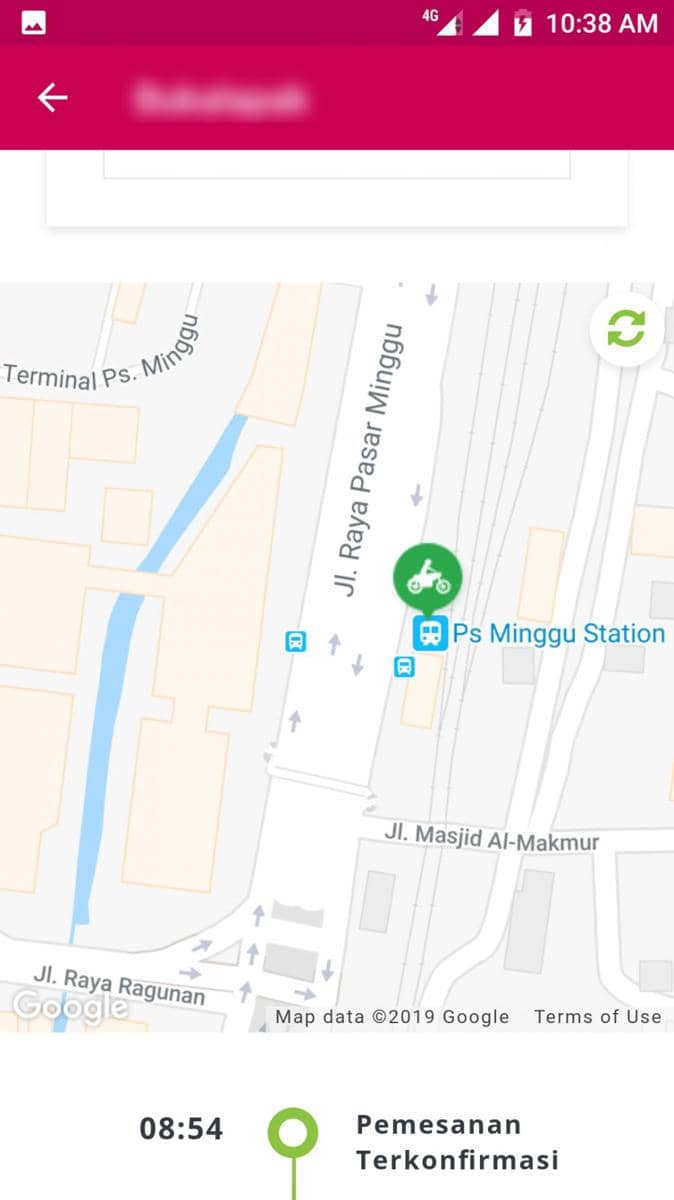Tap the Jl. Masjid Al-Makmur street label
Screen dimensions: 674x1200
tap(492, 838)
